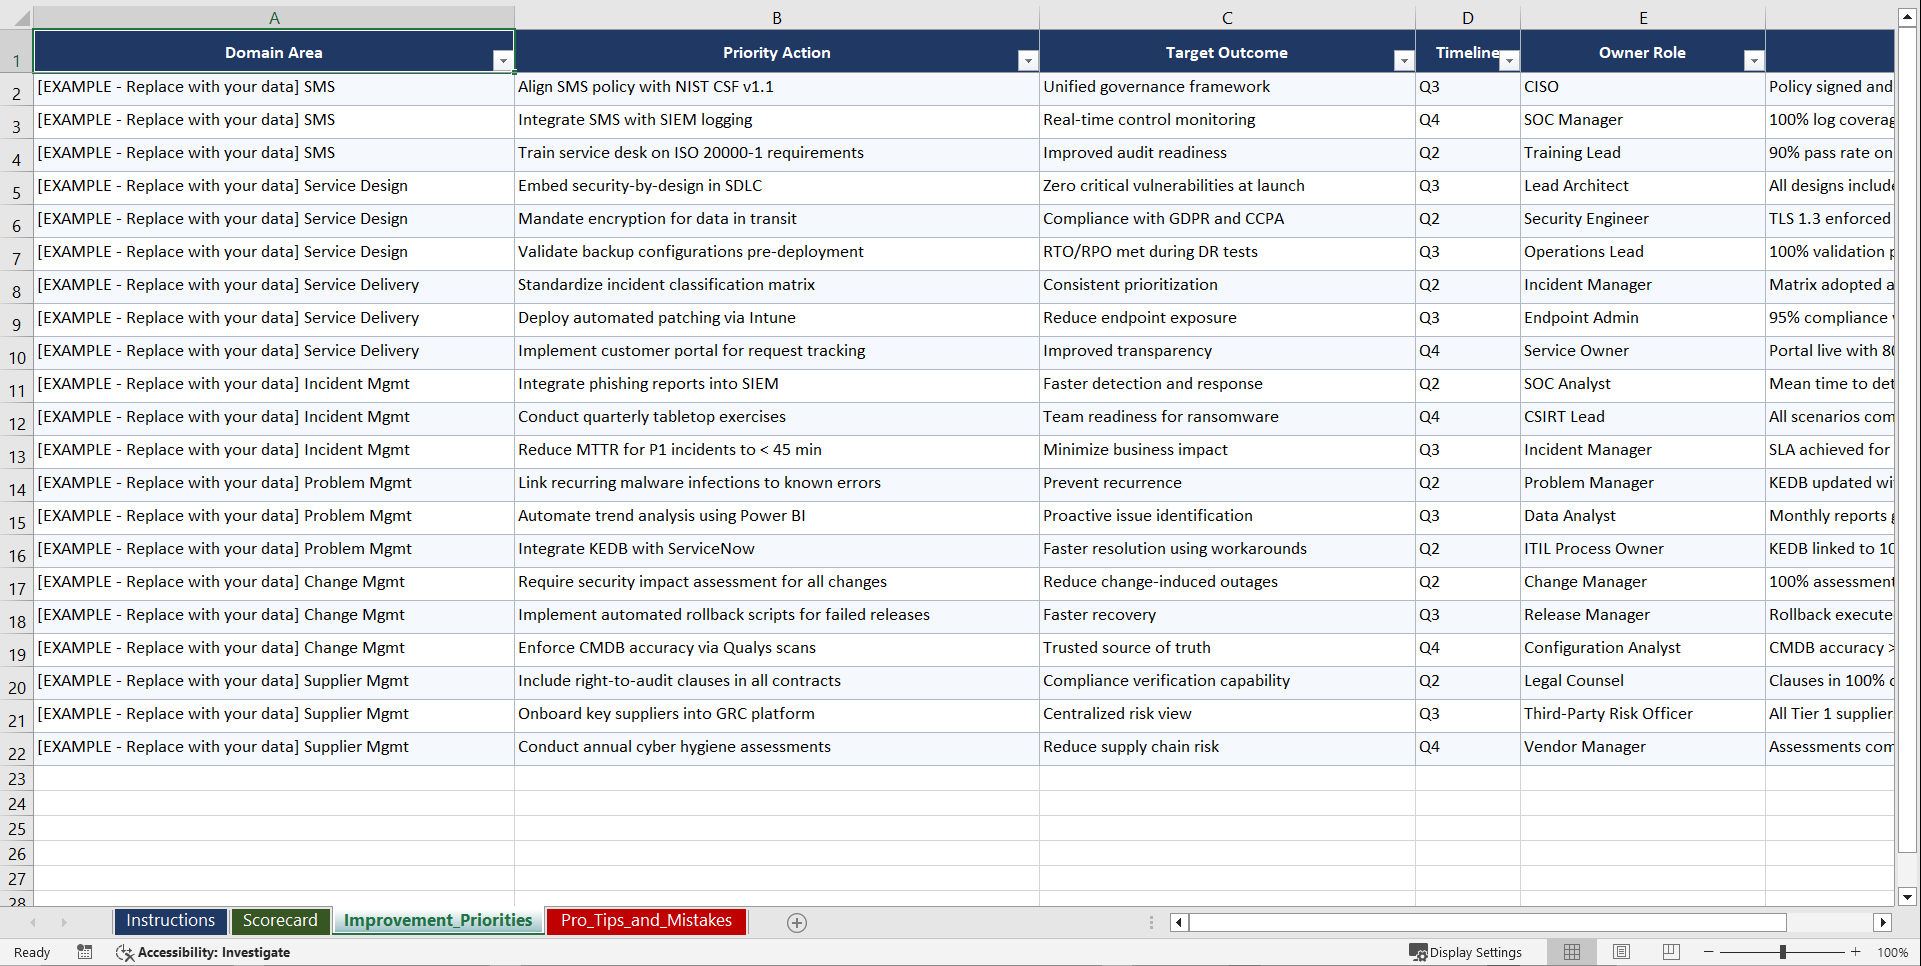Open Page Break Preview

tap(1669, 952)
